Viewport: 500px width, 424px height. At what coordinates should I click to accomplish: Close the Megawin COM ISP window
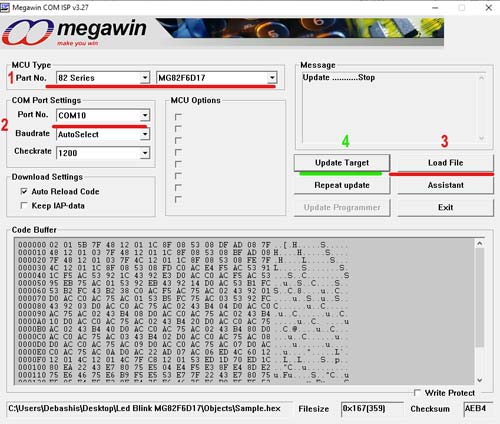click(489, 8)
